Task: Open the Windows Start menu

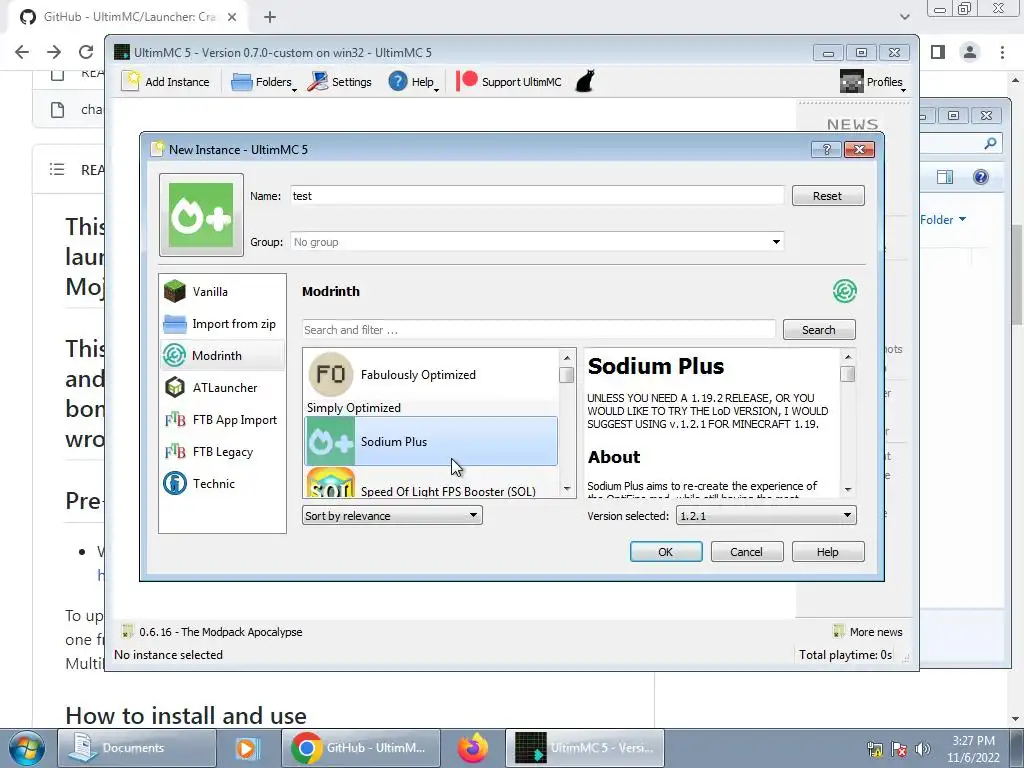Action: click(26, 748)
